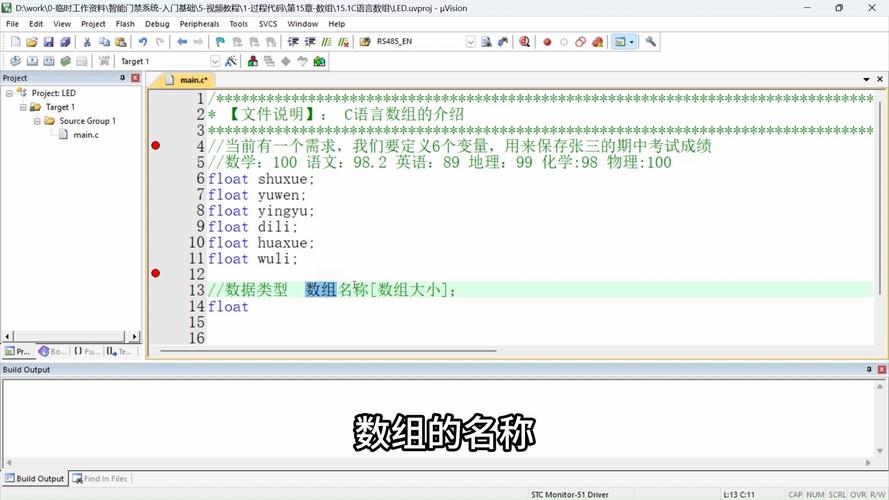Image resolution: width=889 pixels, height=500 pixels.
Task: Click the Paste icon in toolbar
Action: click(x=121, y=42)
